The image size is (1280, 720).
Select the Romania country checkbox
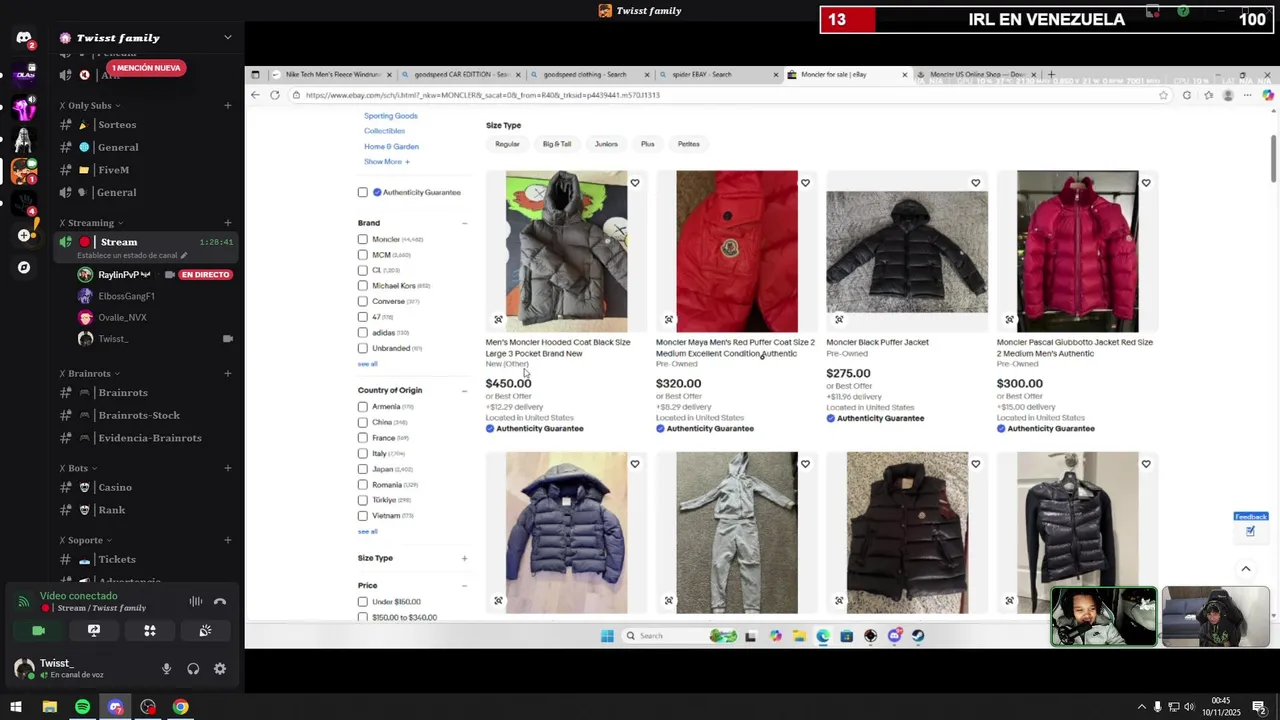[363, 484]
